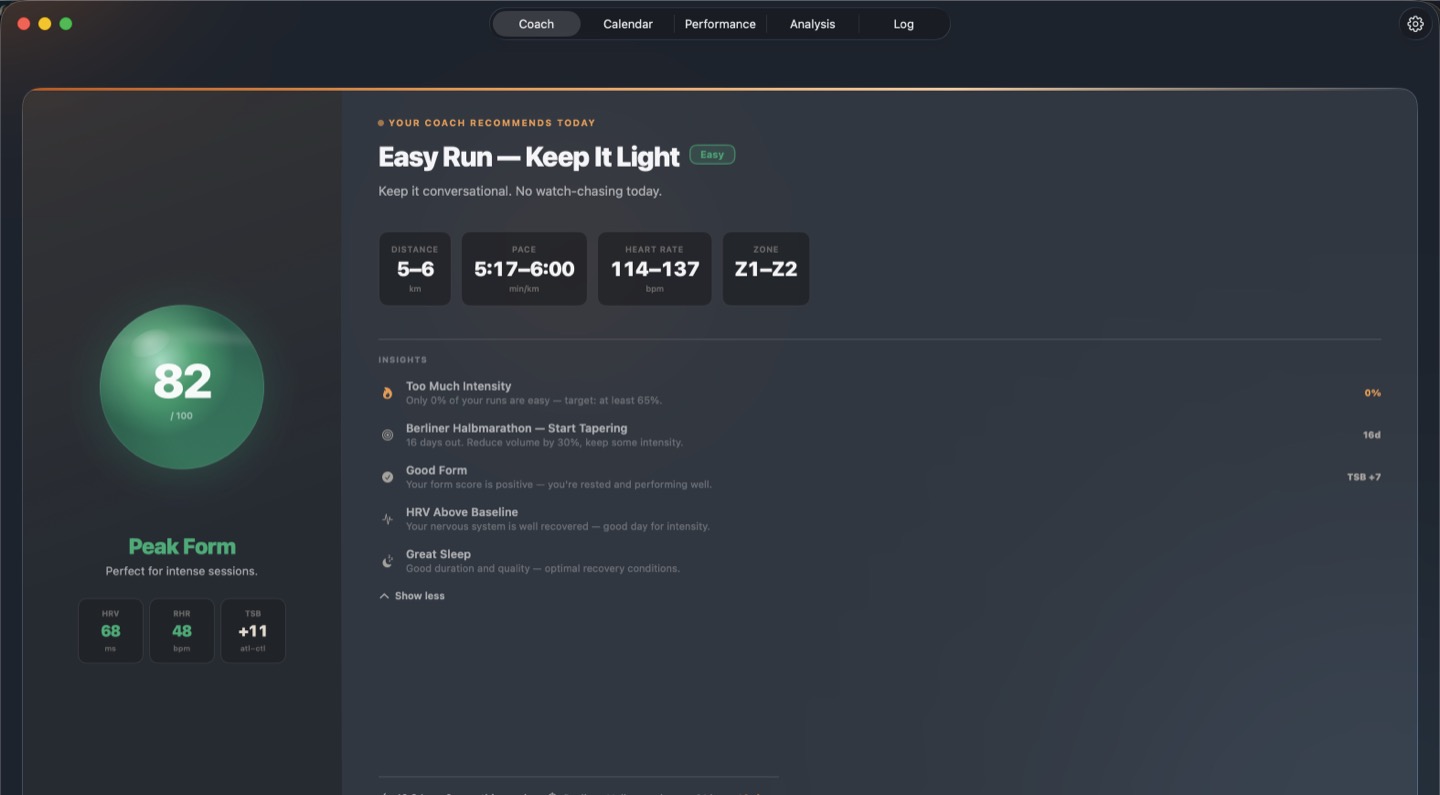Open the Log tab
1440x795 pixels.
click(x=903, y=23)
